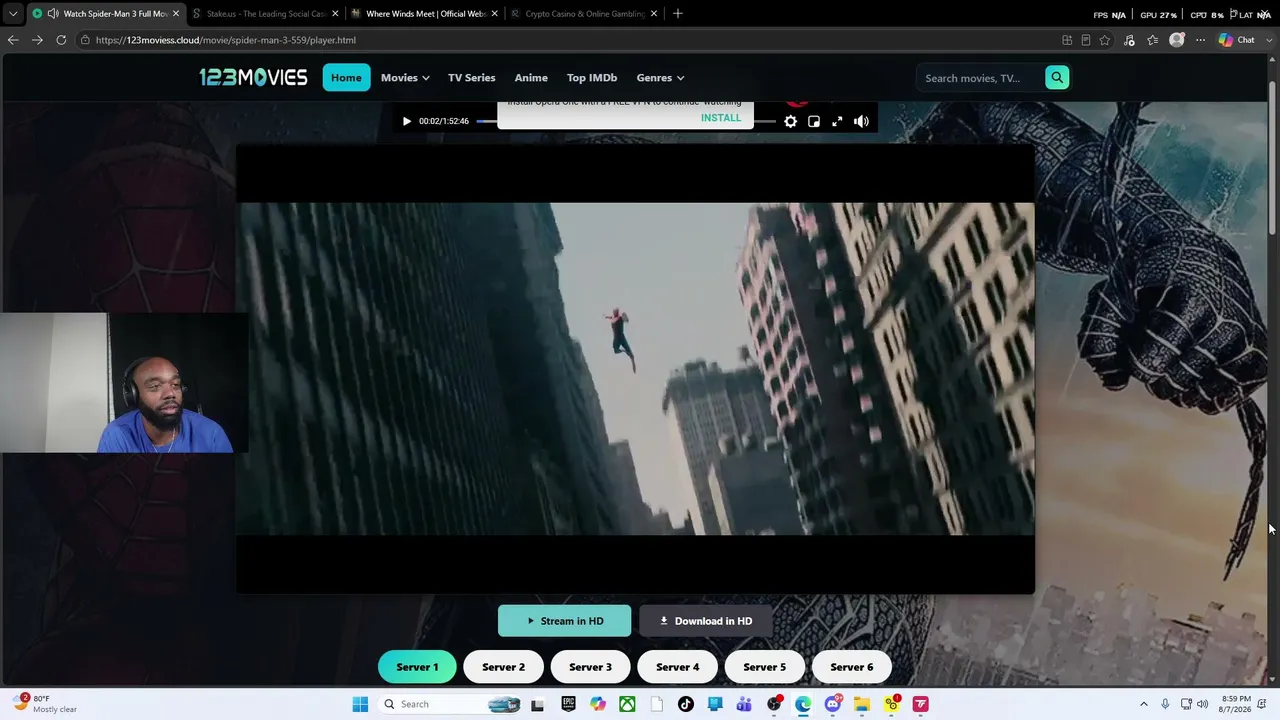Go back to previous page

click(x=13, y=40)
